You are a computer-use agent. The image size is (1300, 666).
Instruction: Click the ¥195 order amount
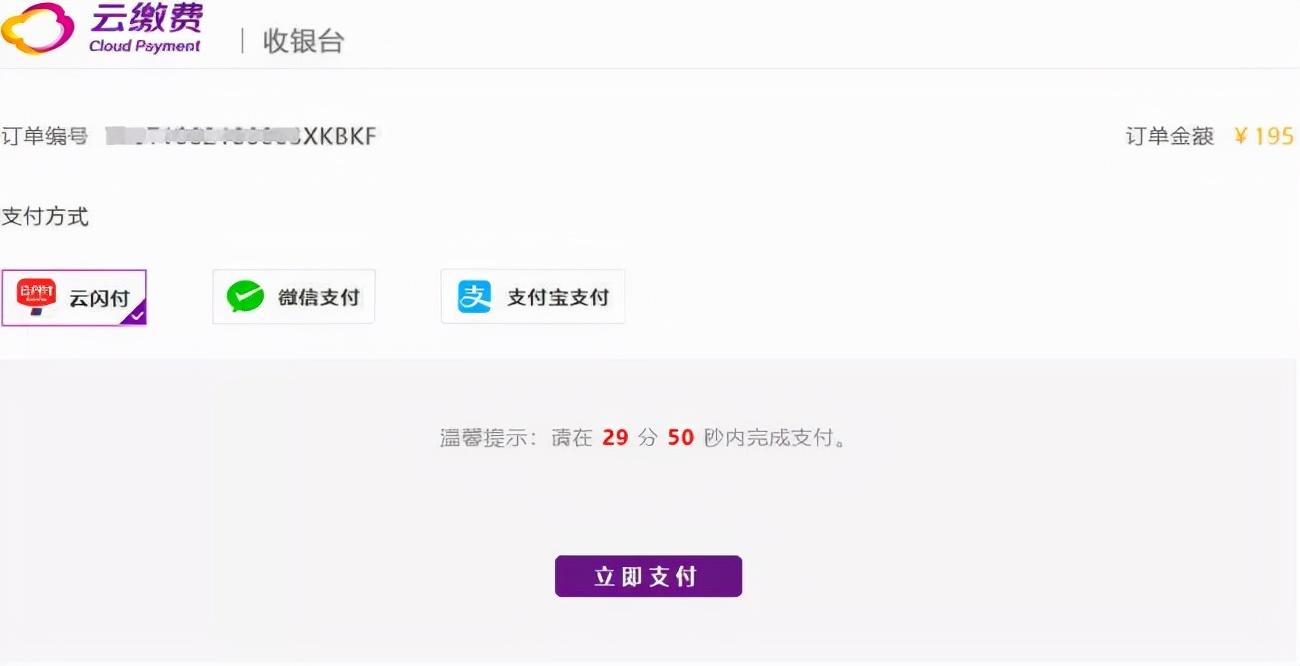pyautogui.click(x=1264, y=136)
